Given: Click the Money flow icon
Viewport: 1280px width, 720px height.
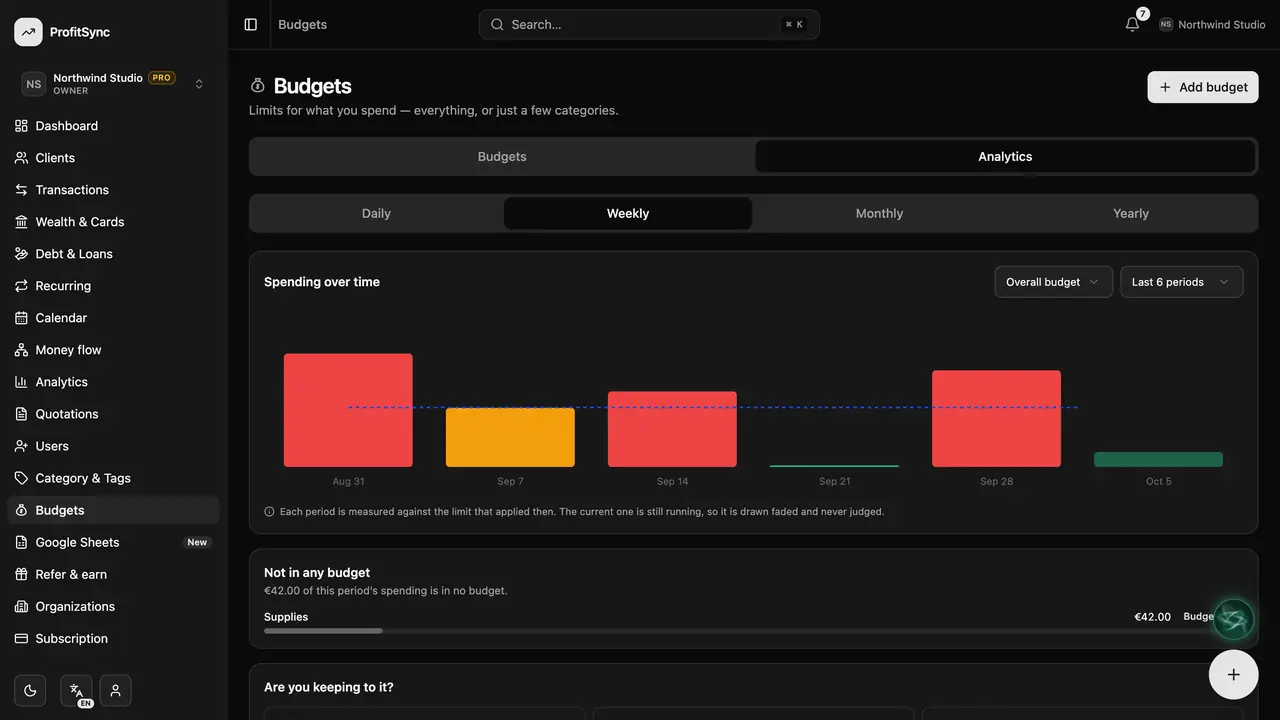Looking at the screenshot, I should [x=21, y=350].
